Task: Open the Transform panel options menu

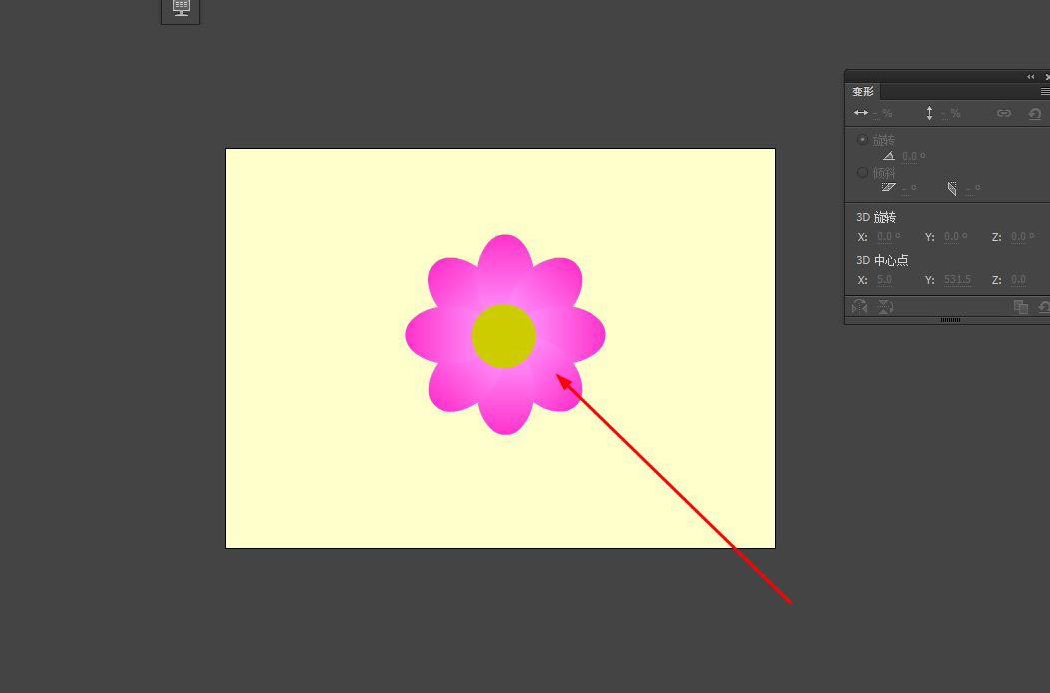Action: [1043, 91]
